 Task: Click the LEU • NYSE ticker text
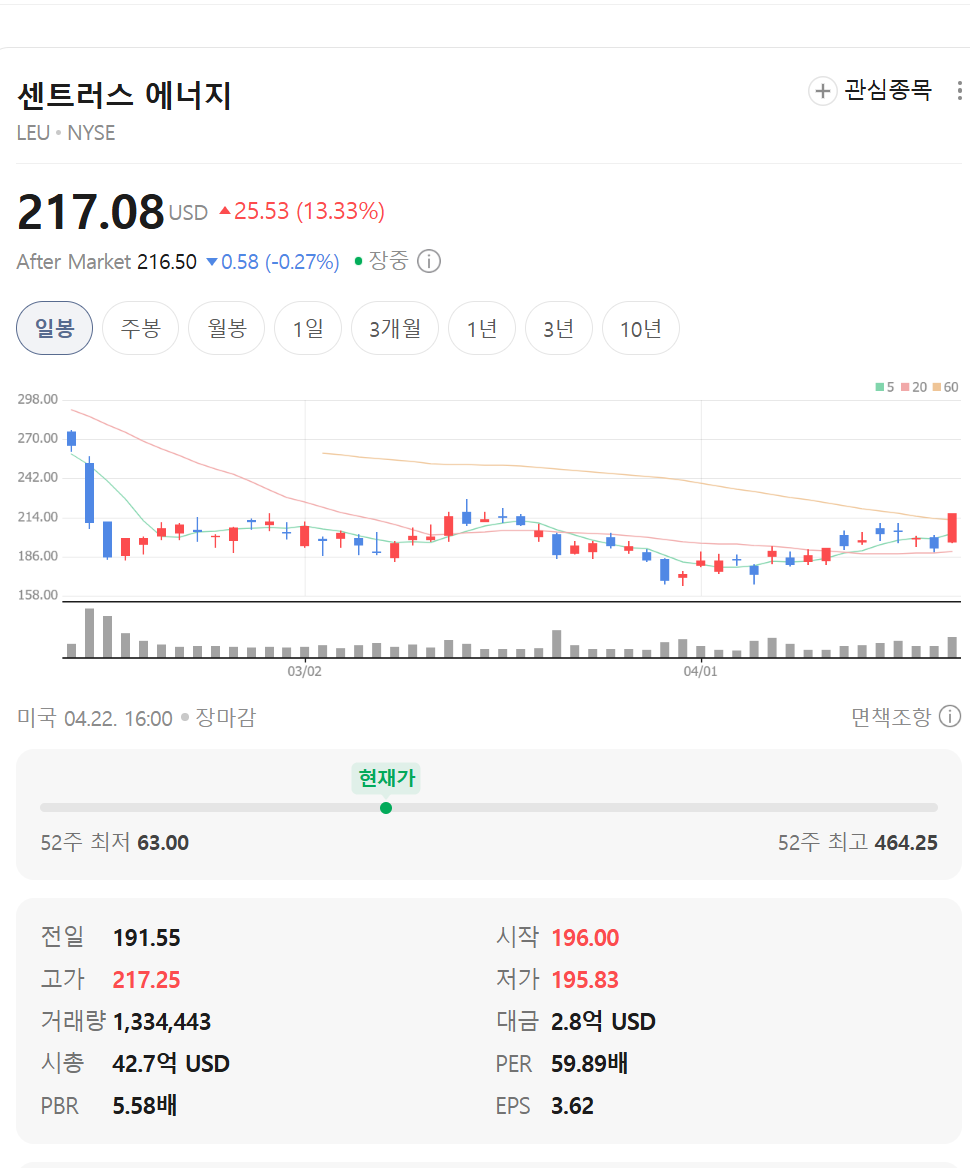66,133
